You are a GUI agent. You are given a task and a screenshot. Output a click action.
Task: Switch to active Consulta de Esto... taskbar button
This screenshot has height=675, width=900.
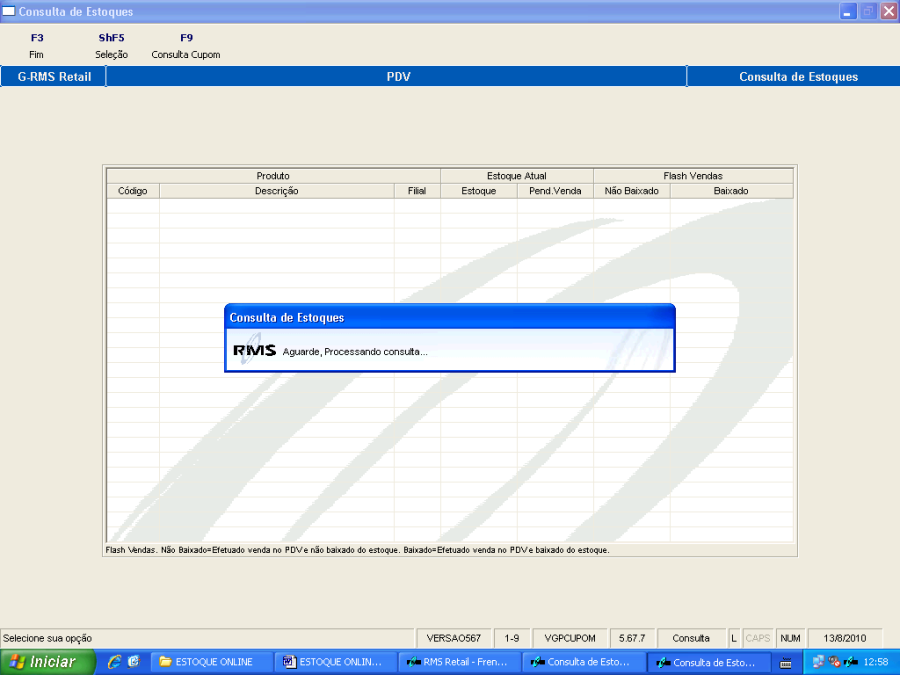(707, 662)
